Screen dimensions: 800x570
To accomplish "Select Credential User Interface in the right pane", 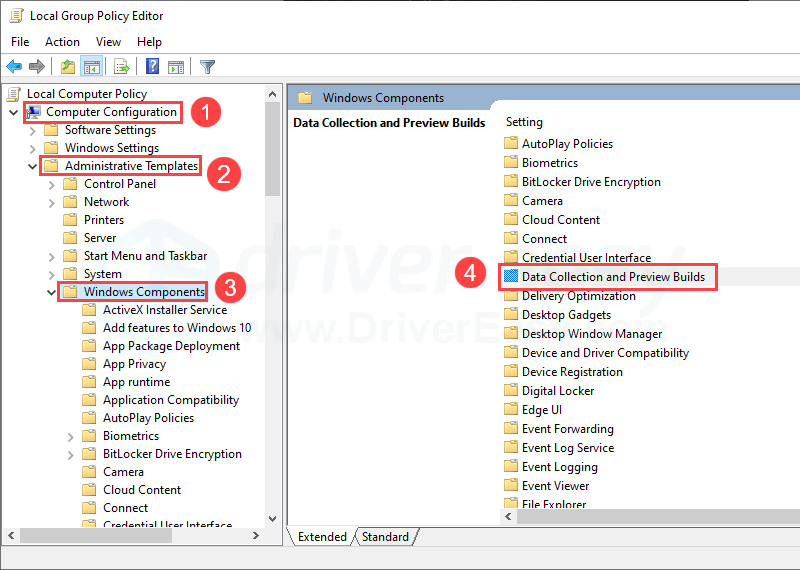I will click(586, 258).
